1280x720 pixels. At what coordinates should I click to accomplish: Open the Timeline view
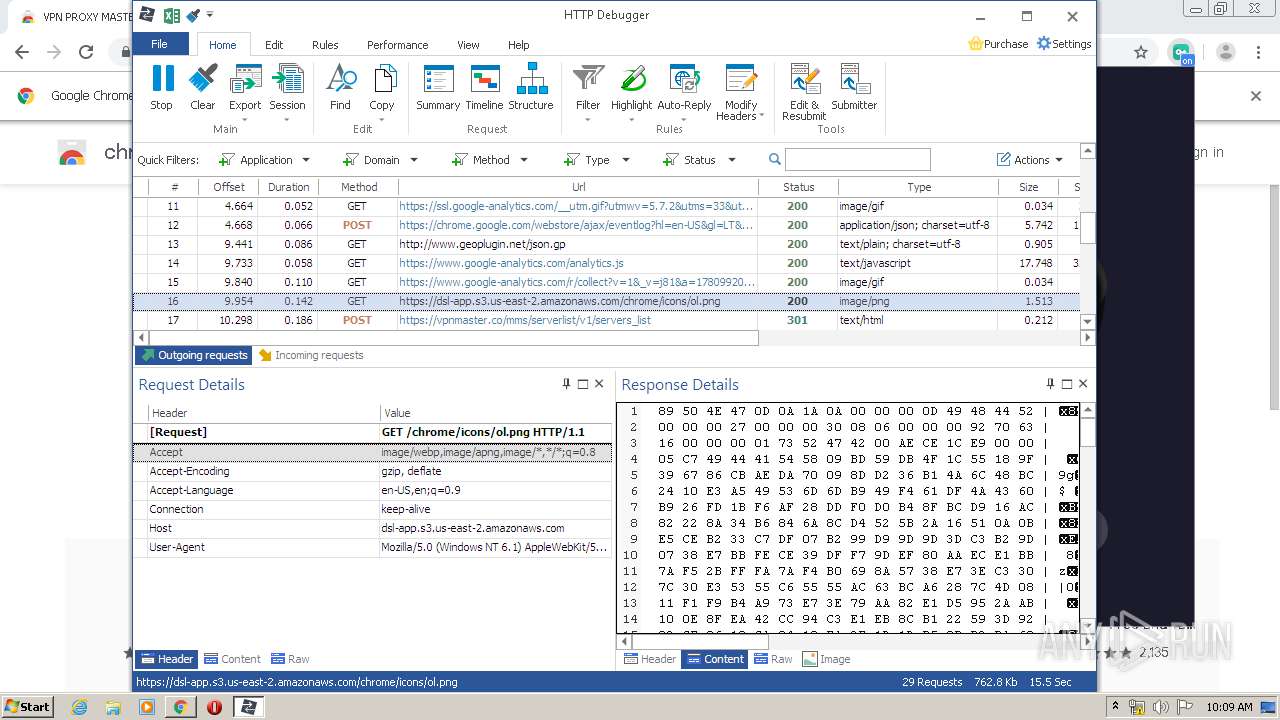pyautogui.click(x=485, y=87)
